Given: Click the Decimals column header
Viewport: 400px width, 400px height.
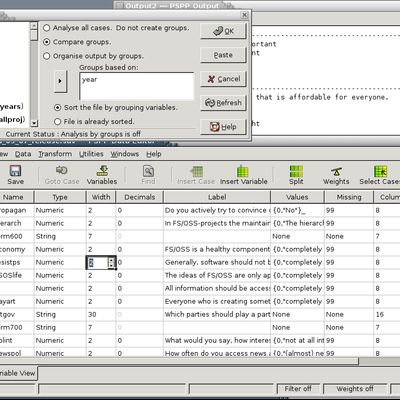Looking at the screenshot, I should 140,197.
